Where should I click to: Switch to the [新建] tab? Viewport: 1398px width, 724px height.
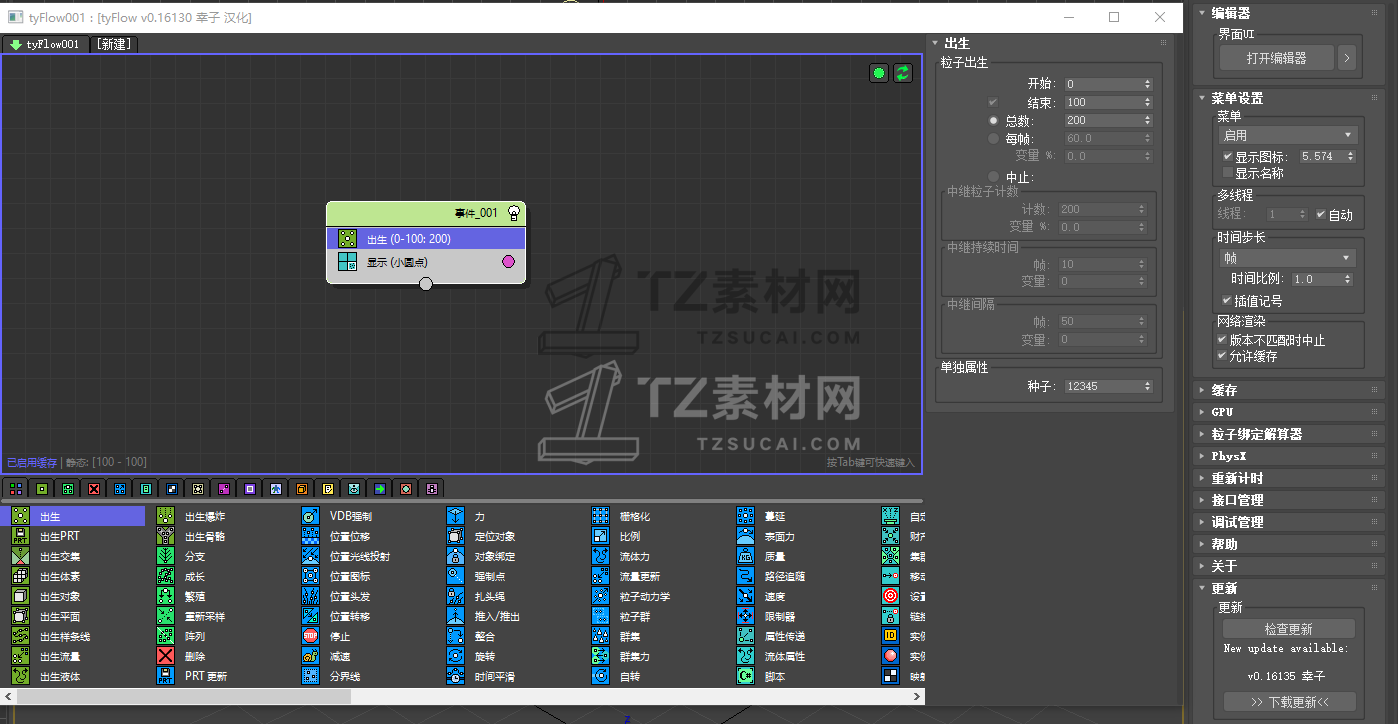114,44
